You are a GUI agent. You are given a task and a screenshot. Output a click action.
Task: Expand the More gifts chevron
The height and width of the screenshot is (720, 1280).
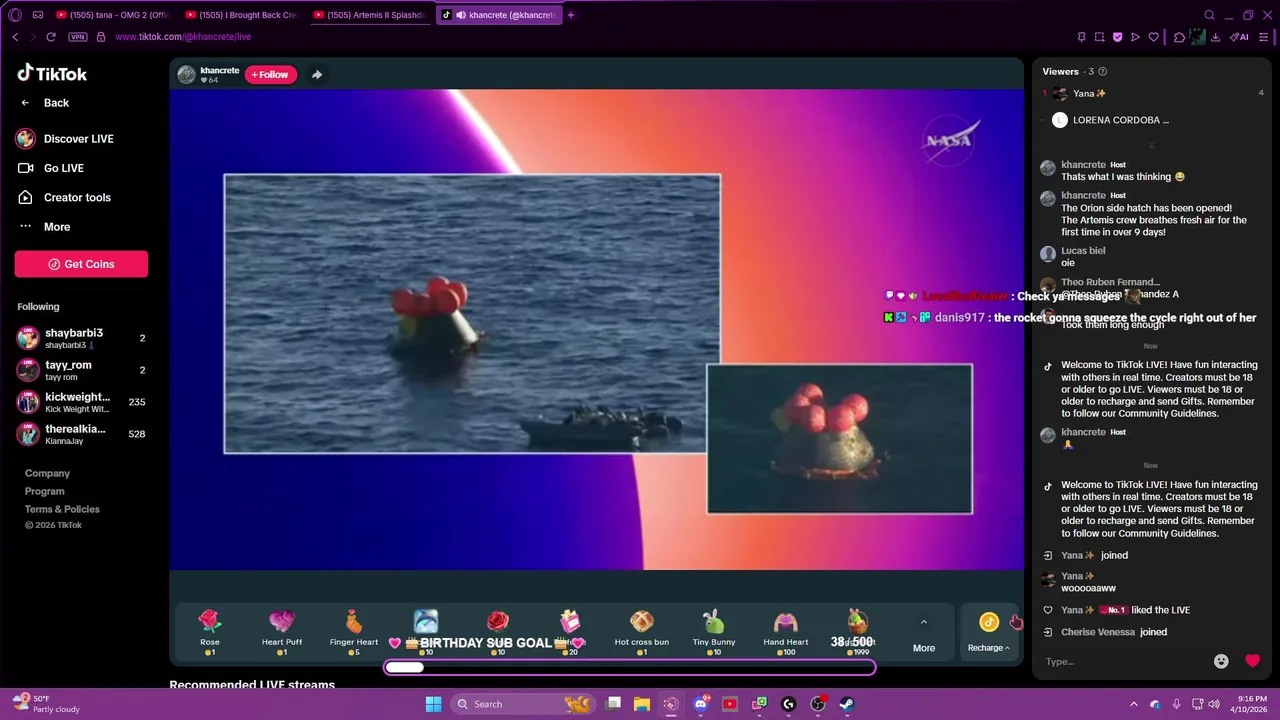(x=924, y=622)
